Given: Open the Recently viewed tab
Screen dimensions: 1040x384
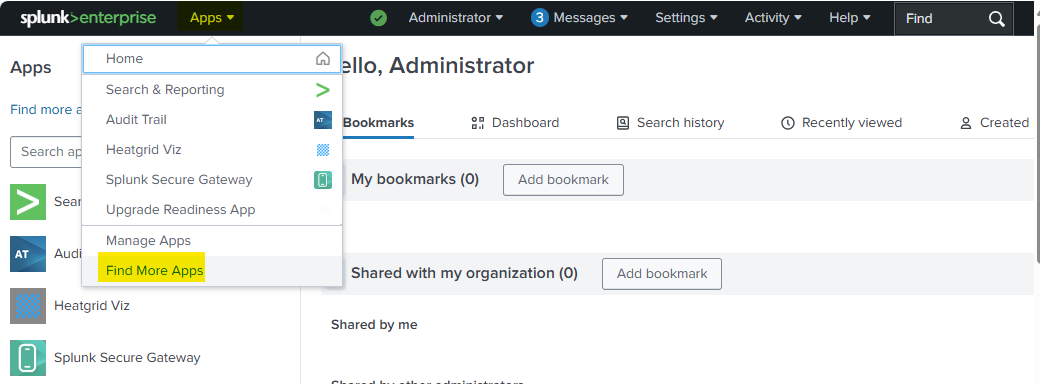Looking at the screenshot, I should pyautogui.click(x=842, y=123).
